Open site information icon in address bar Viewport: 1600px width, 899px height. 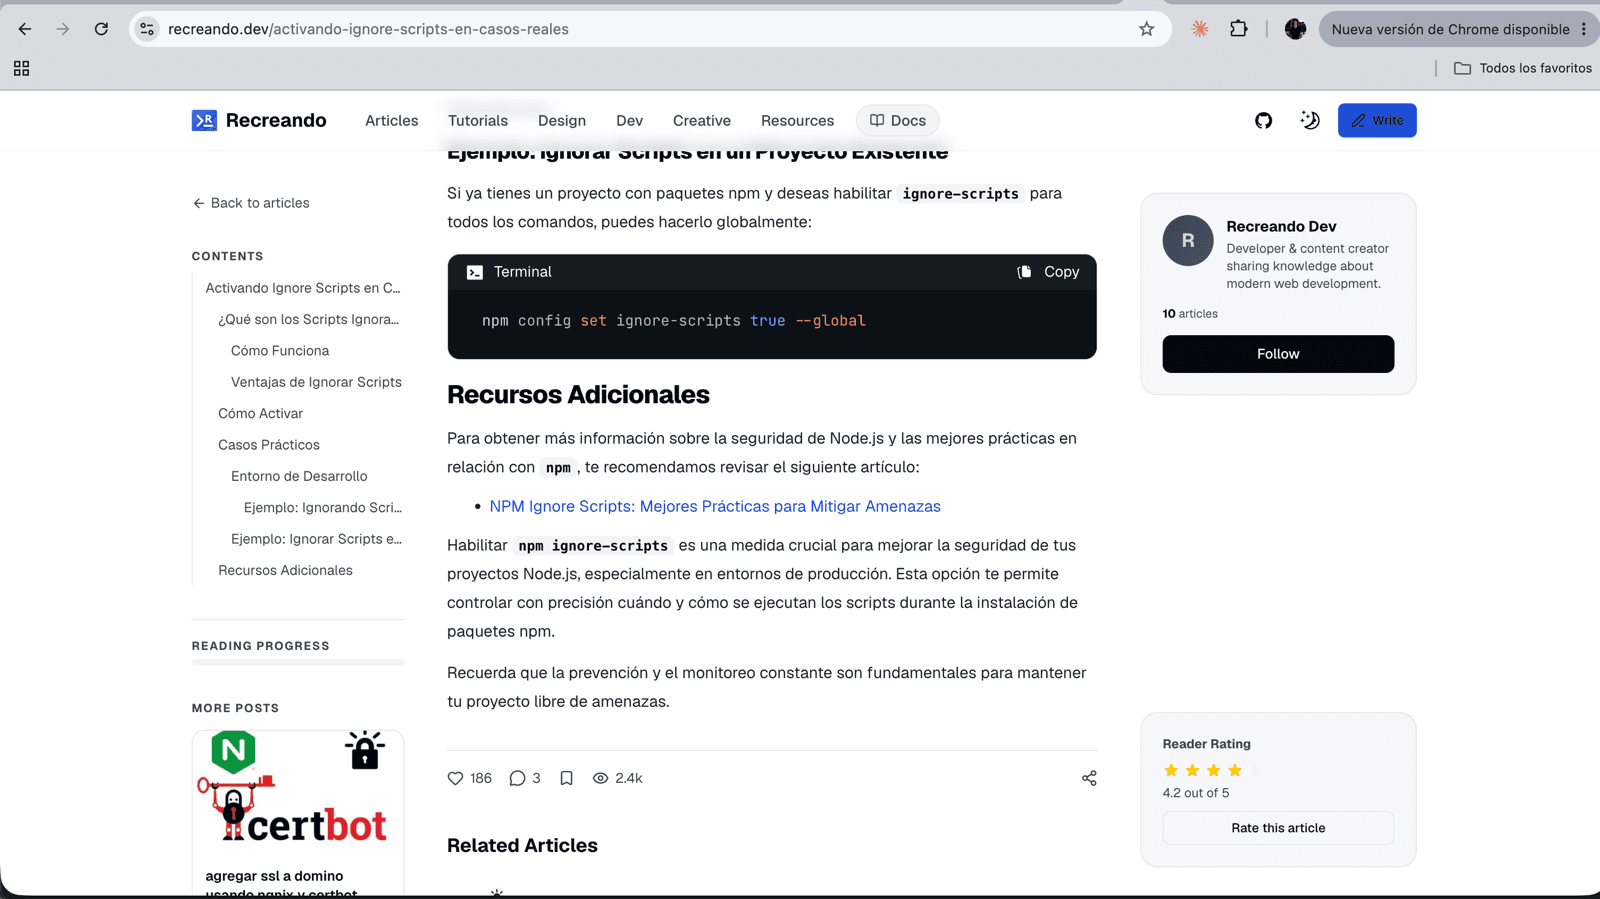click(147, 29)
